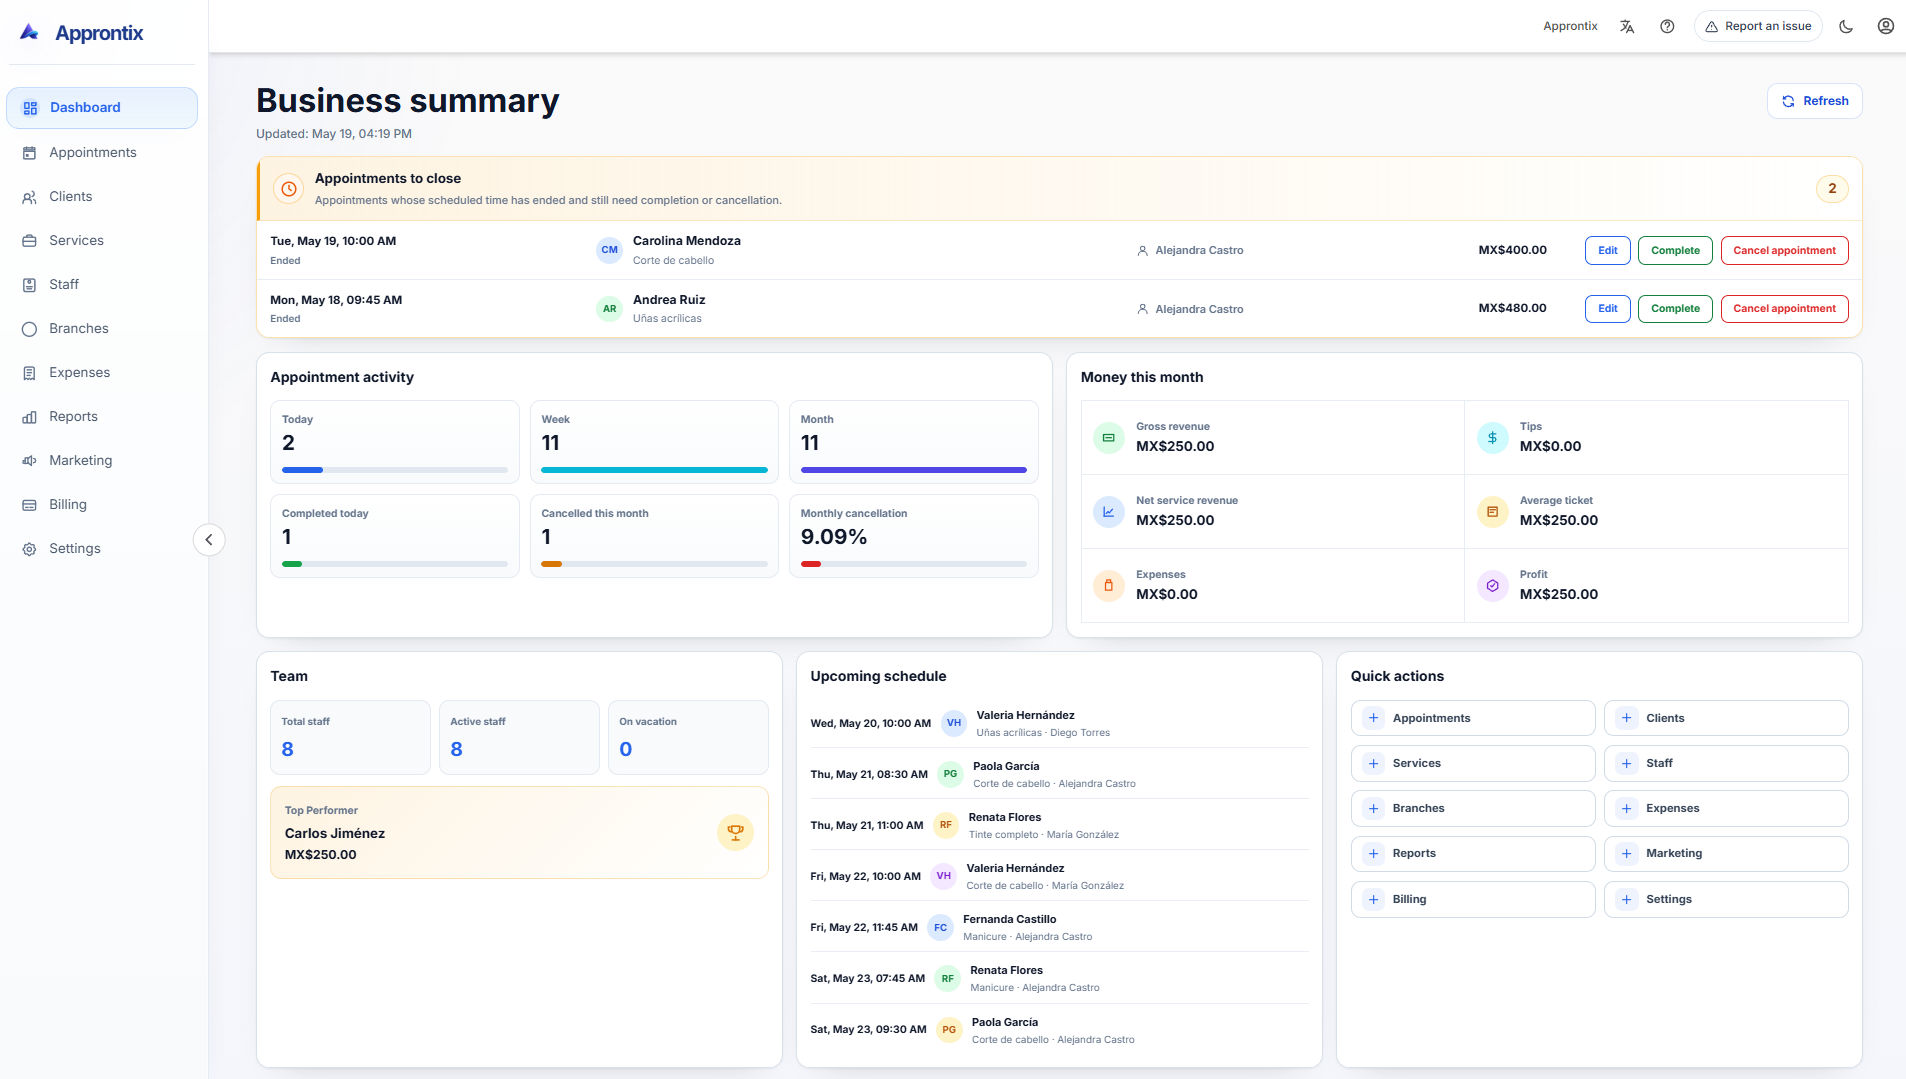
Task: Click the AR avatar for Andrea Ruiz
Action: click(x=610, y=309)
